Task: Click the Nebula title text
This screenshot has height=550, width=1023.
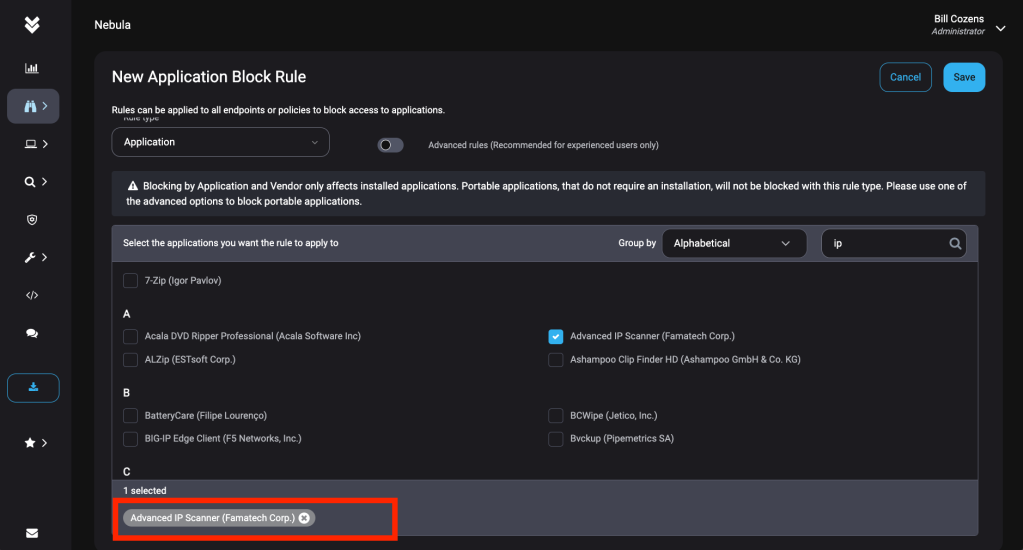Action: tap(112, 25)
